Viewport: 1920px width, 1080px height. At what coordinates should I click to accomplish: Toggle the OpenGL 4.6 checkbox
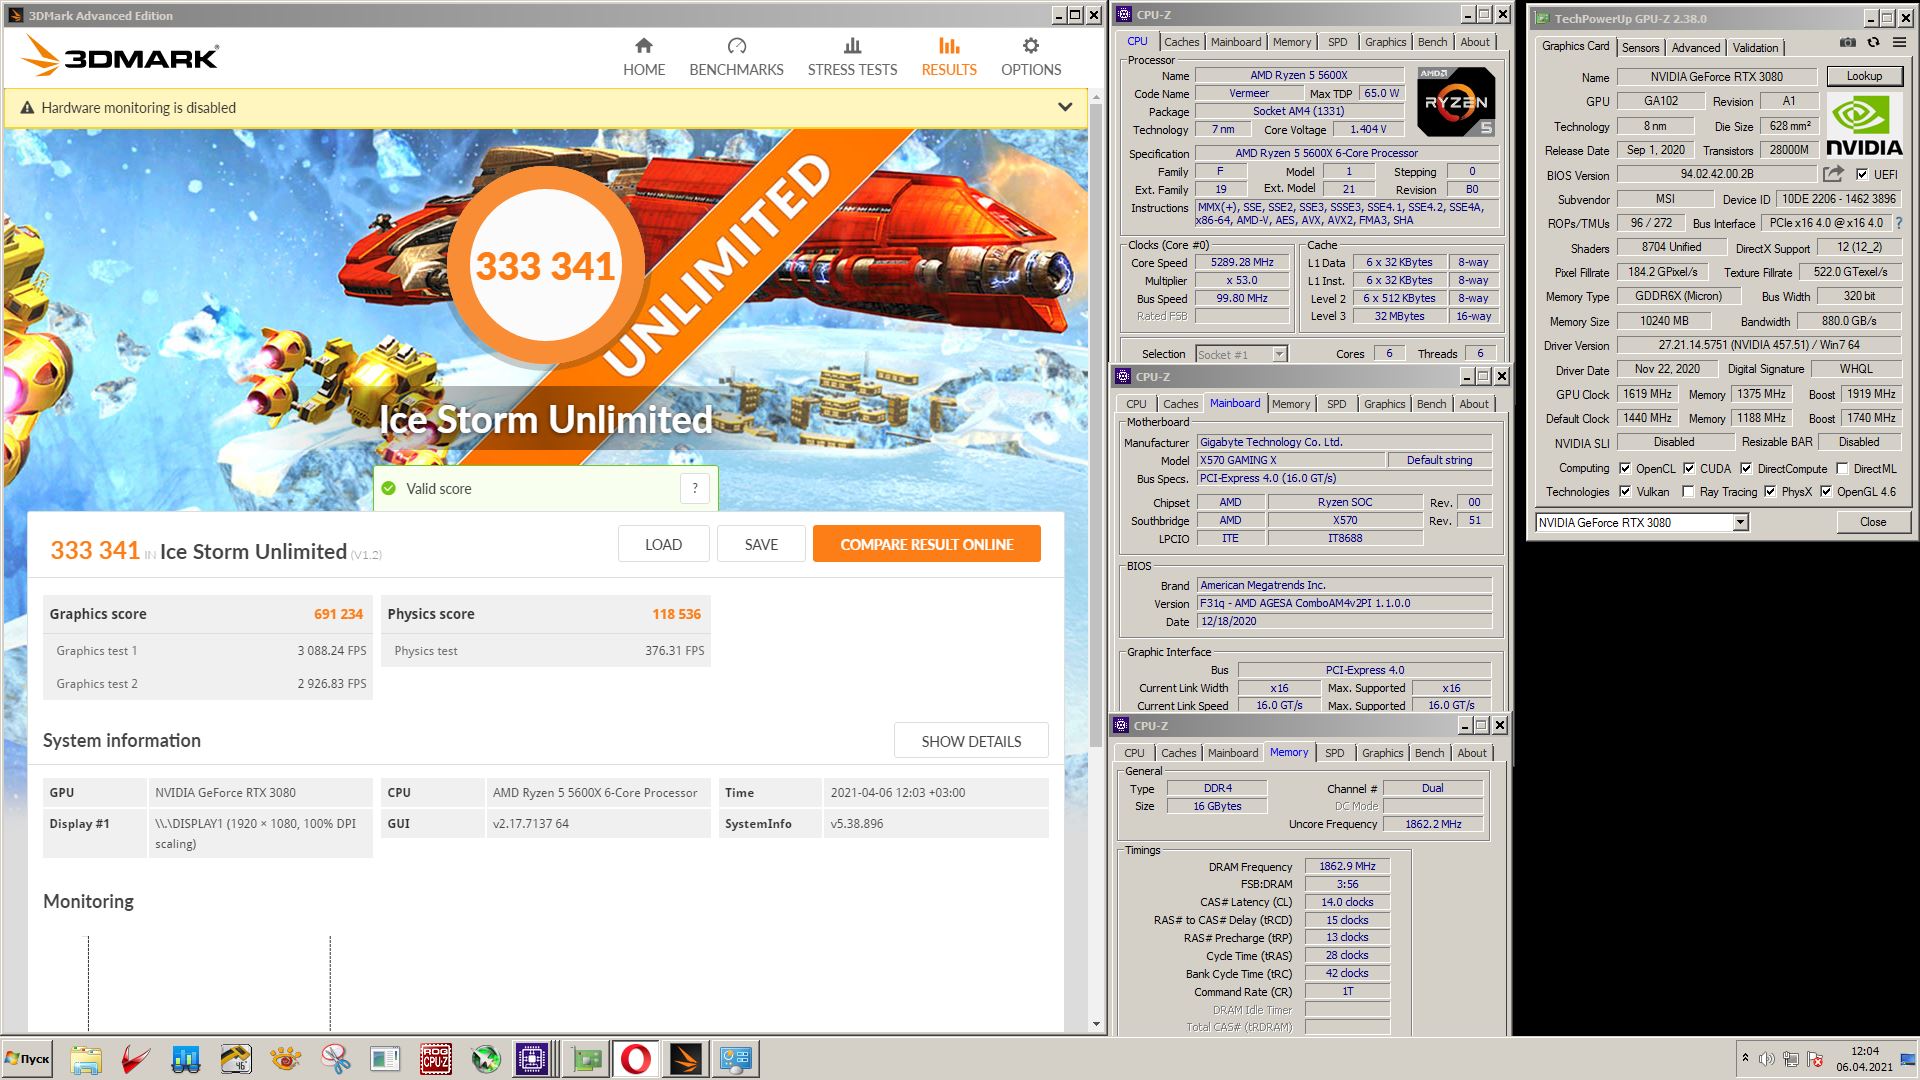1826,491
